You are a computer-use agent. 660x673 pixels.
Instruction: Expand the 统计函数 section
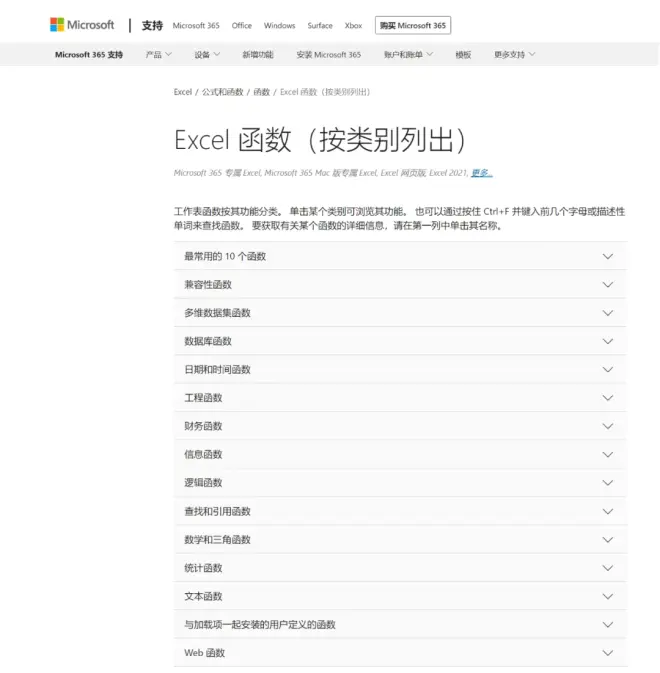[400, 568]
